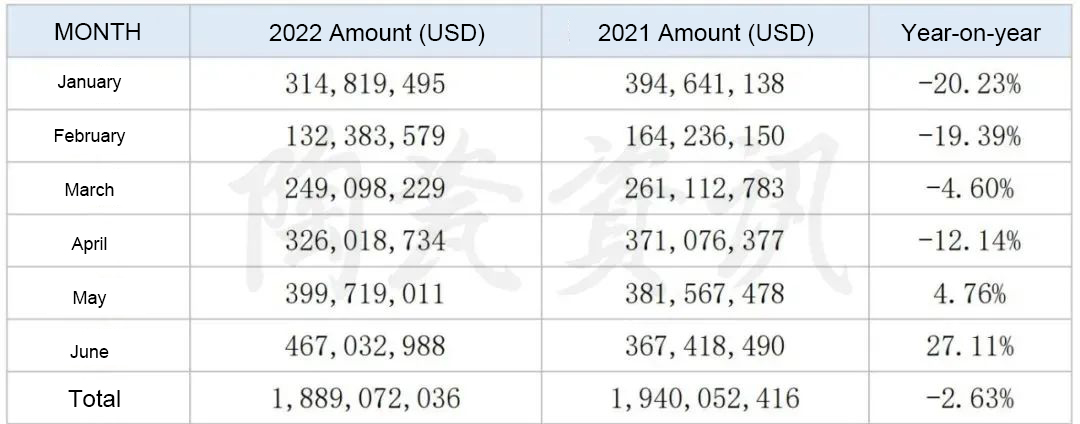The width and height of the screenshot is (1080, 424).
Task: Click the 2021 Amount (USD) header
Action: coord(706,34)
